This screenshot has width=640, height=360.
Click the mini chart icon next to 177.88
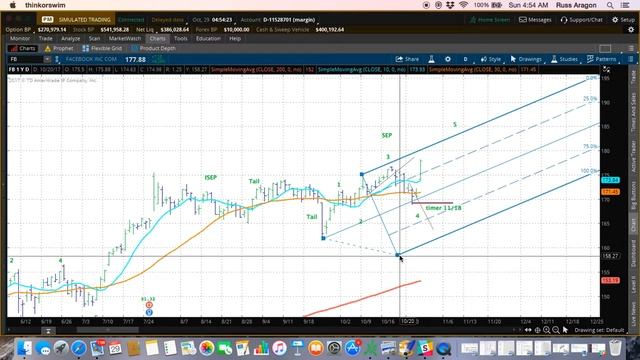(x=158, y=60)
